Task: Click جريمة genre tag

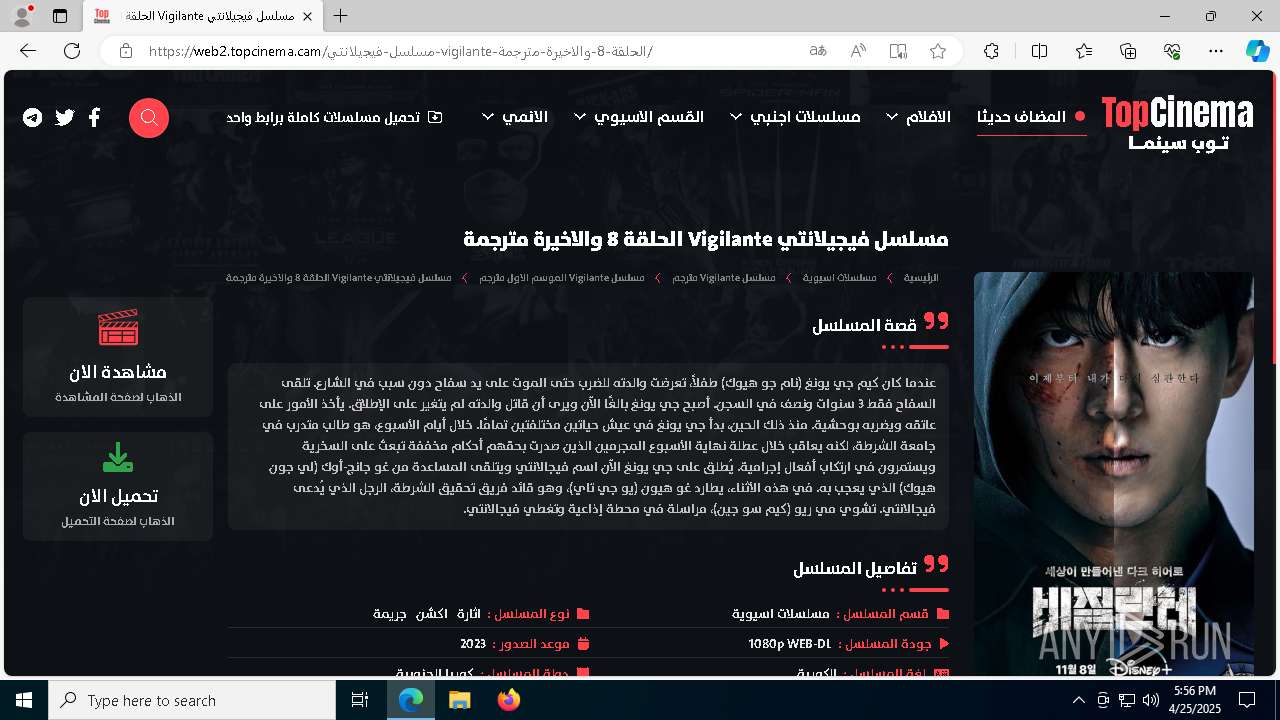Action: tap(390, 614)
